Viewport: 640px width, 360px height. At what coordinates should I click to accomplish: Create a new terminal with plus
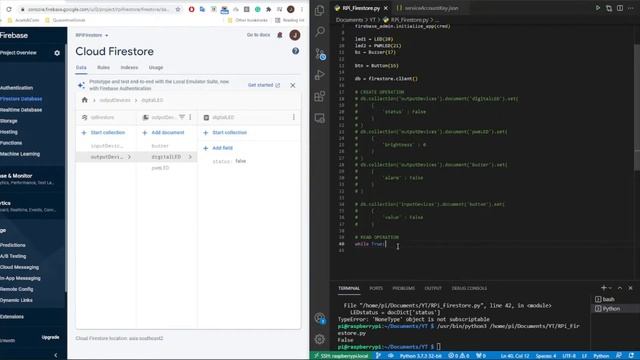(x=604, y=288)
